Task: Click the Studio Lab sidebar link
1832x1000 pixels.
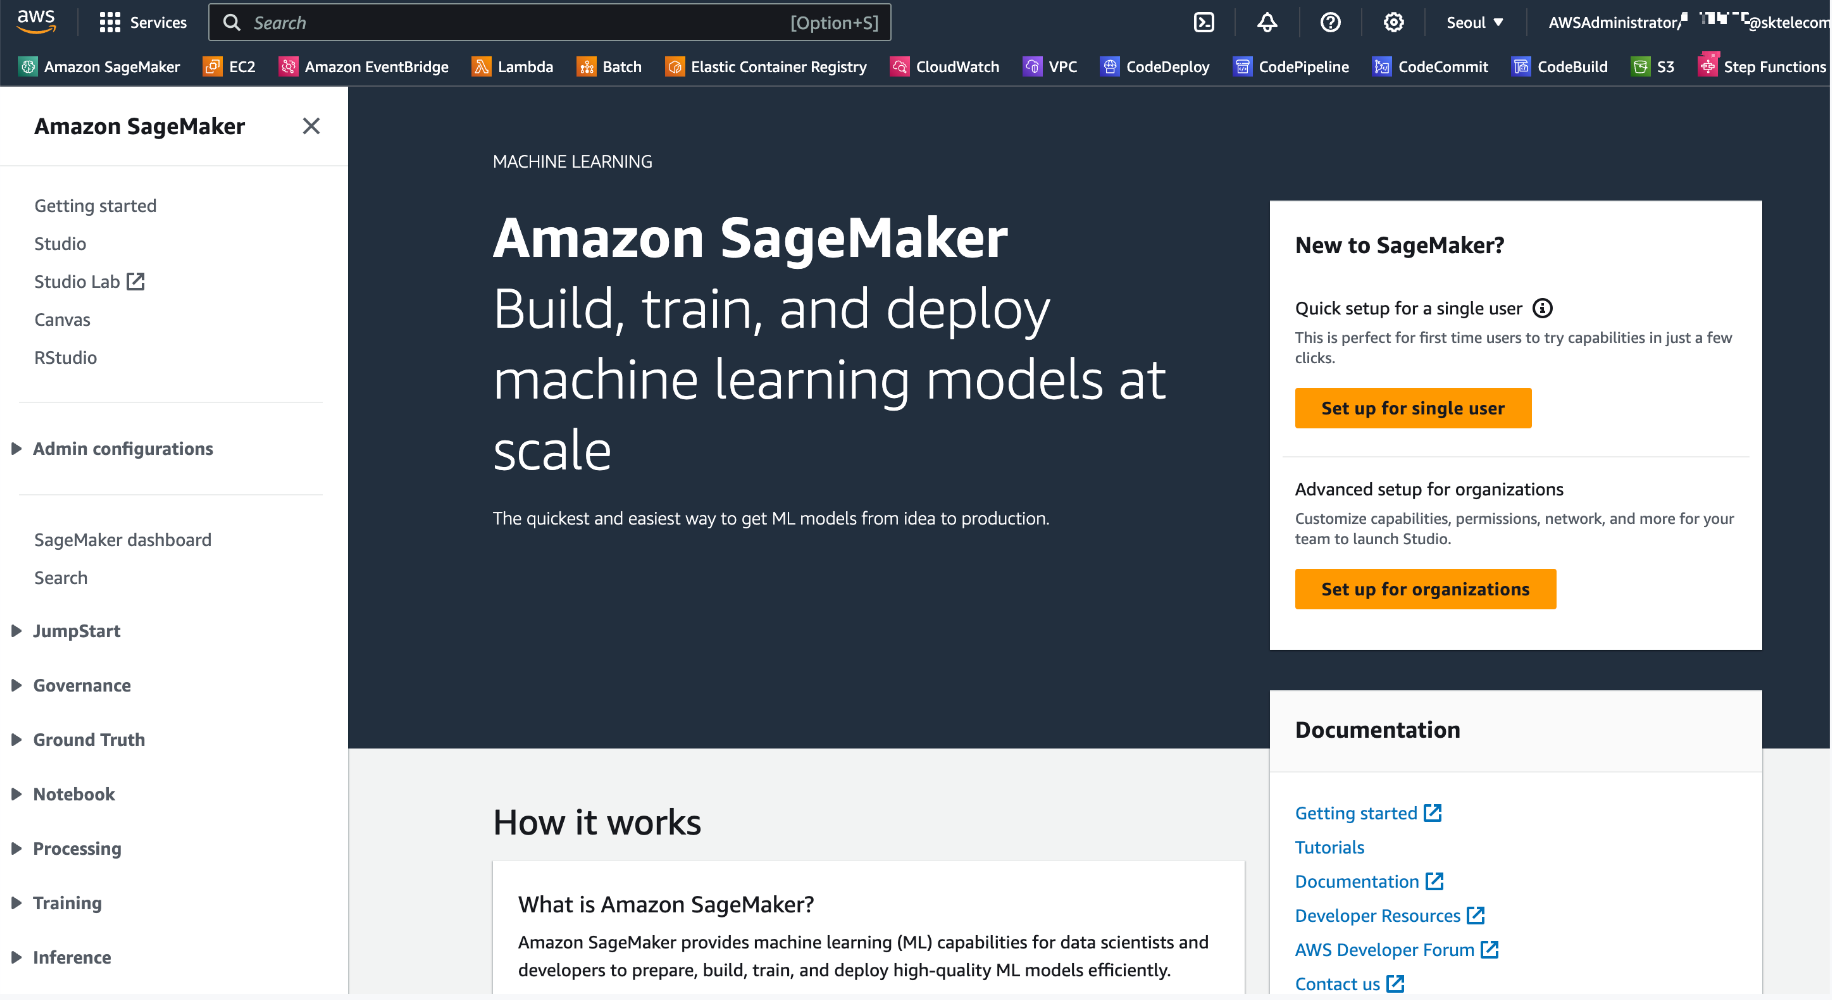Action: point(89,282)
